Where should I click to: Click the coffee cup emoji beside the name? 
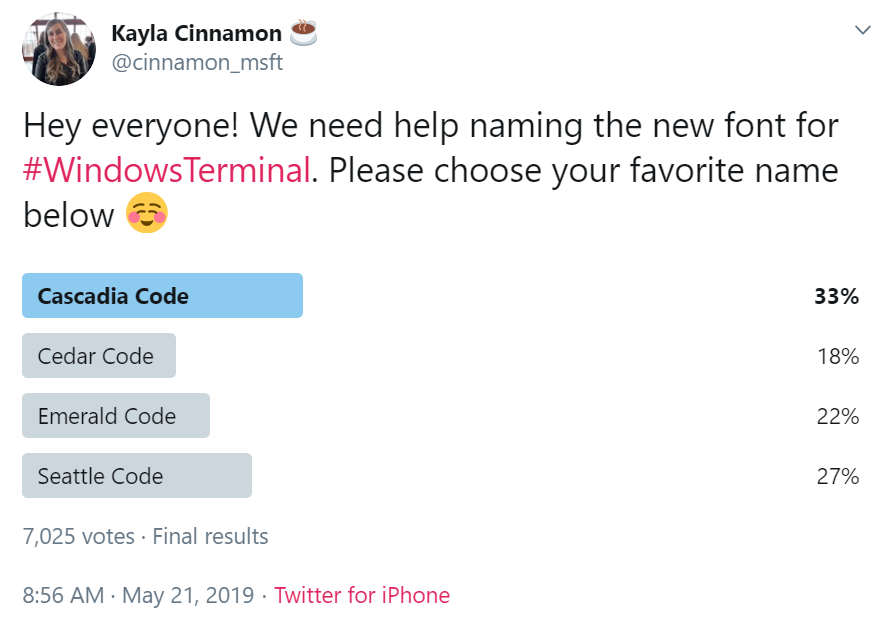303,33
